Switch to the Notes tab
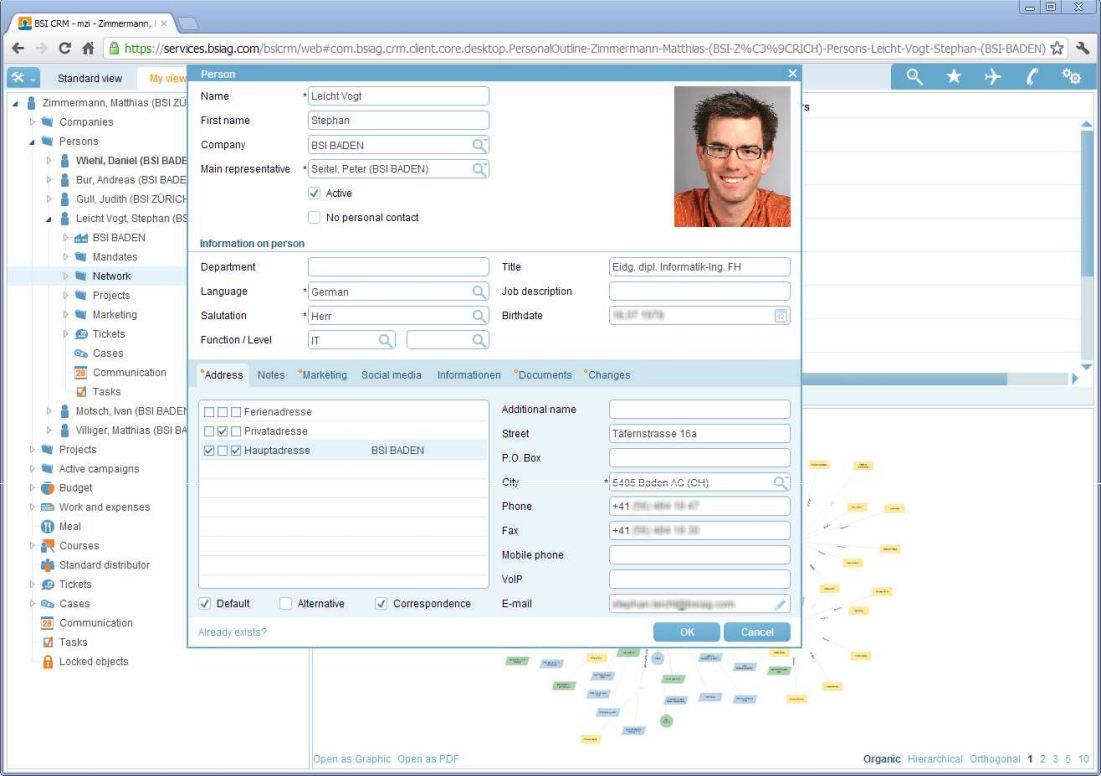The image size is (1101, 776). [271, 375]
